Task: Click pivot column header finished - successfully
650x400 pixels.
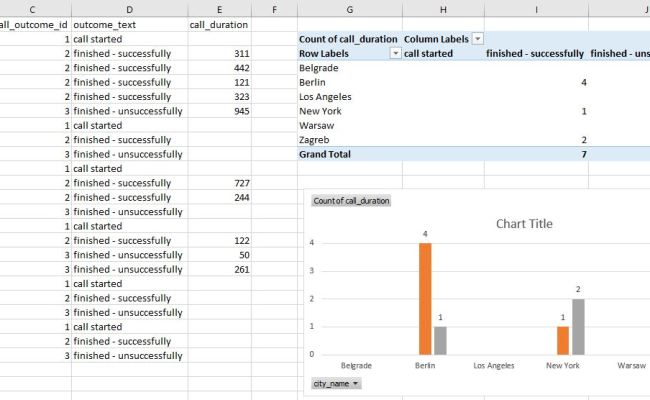Action: (535, 53)
